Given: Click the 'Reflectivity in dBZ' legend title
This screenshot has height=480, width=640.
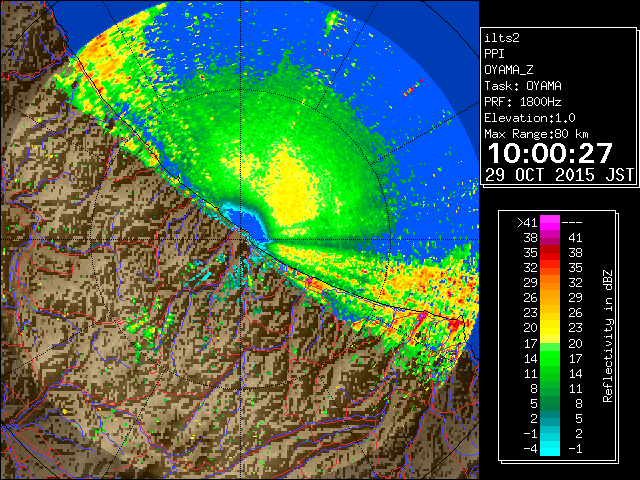Looking at the screenshot, I should tap(608, 336).
